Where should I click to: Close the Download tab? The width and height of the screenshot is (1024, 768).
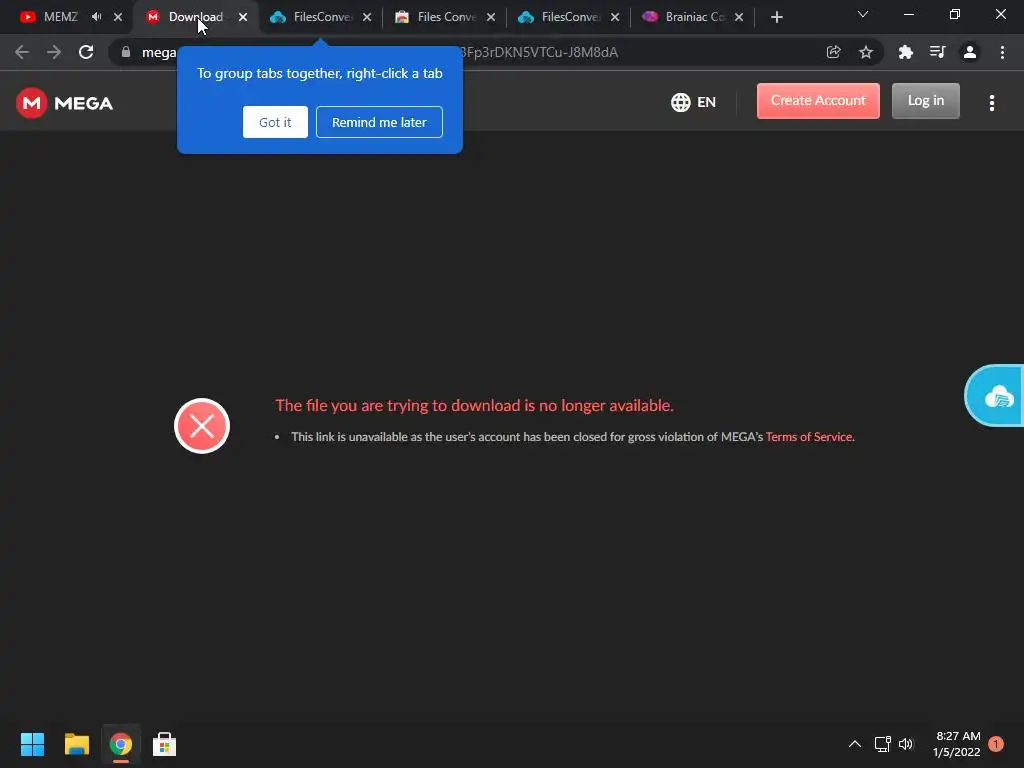coord(243,17)
